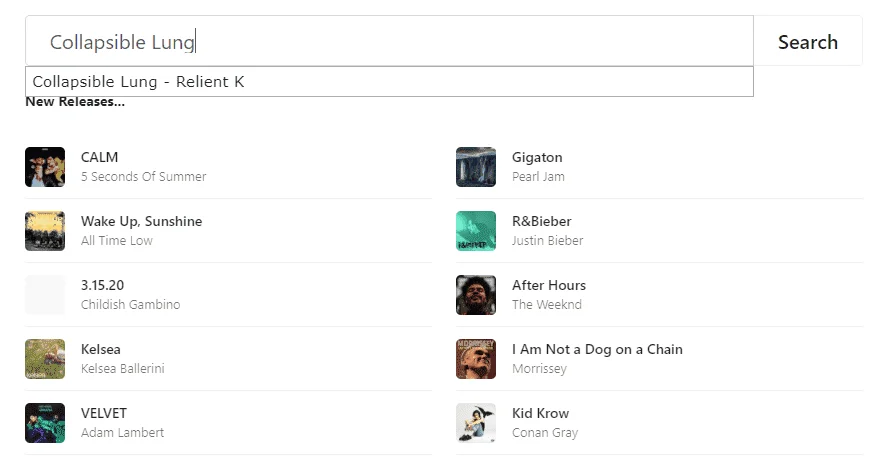Select the Gigaton album title
872x456 pixels.
537,157
